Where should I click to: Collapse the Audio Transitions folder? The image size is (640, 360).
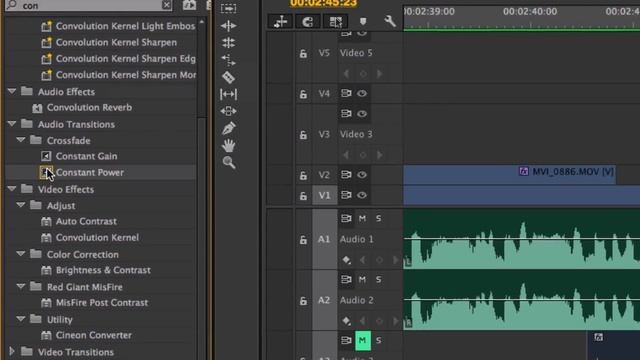[x=12, y=124]
